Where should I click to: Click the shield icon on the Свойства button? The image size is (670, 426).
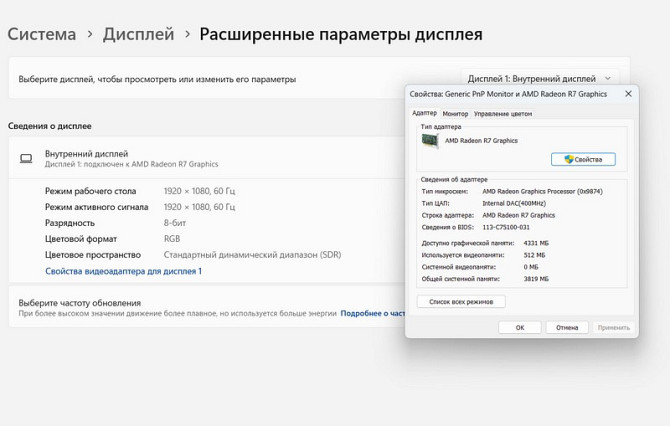point(569,159)
